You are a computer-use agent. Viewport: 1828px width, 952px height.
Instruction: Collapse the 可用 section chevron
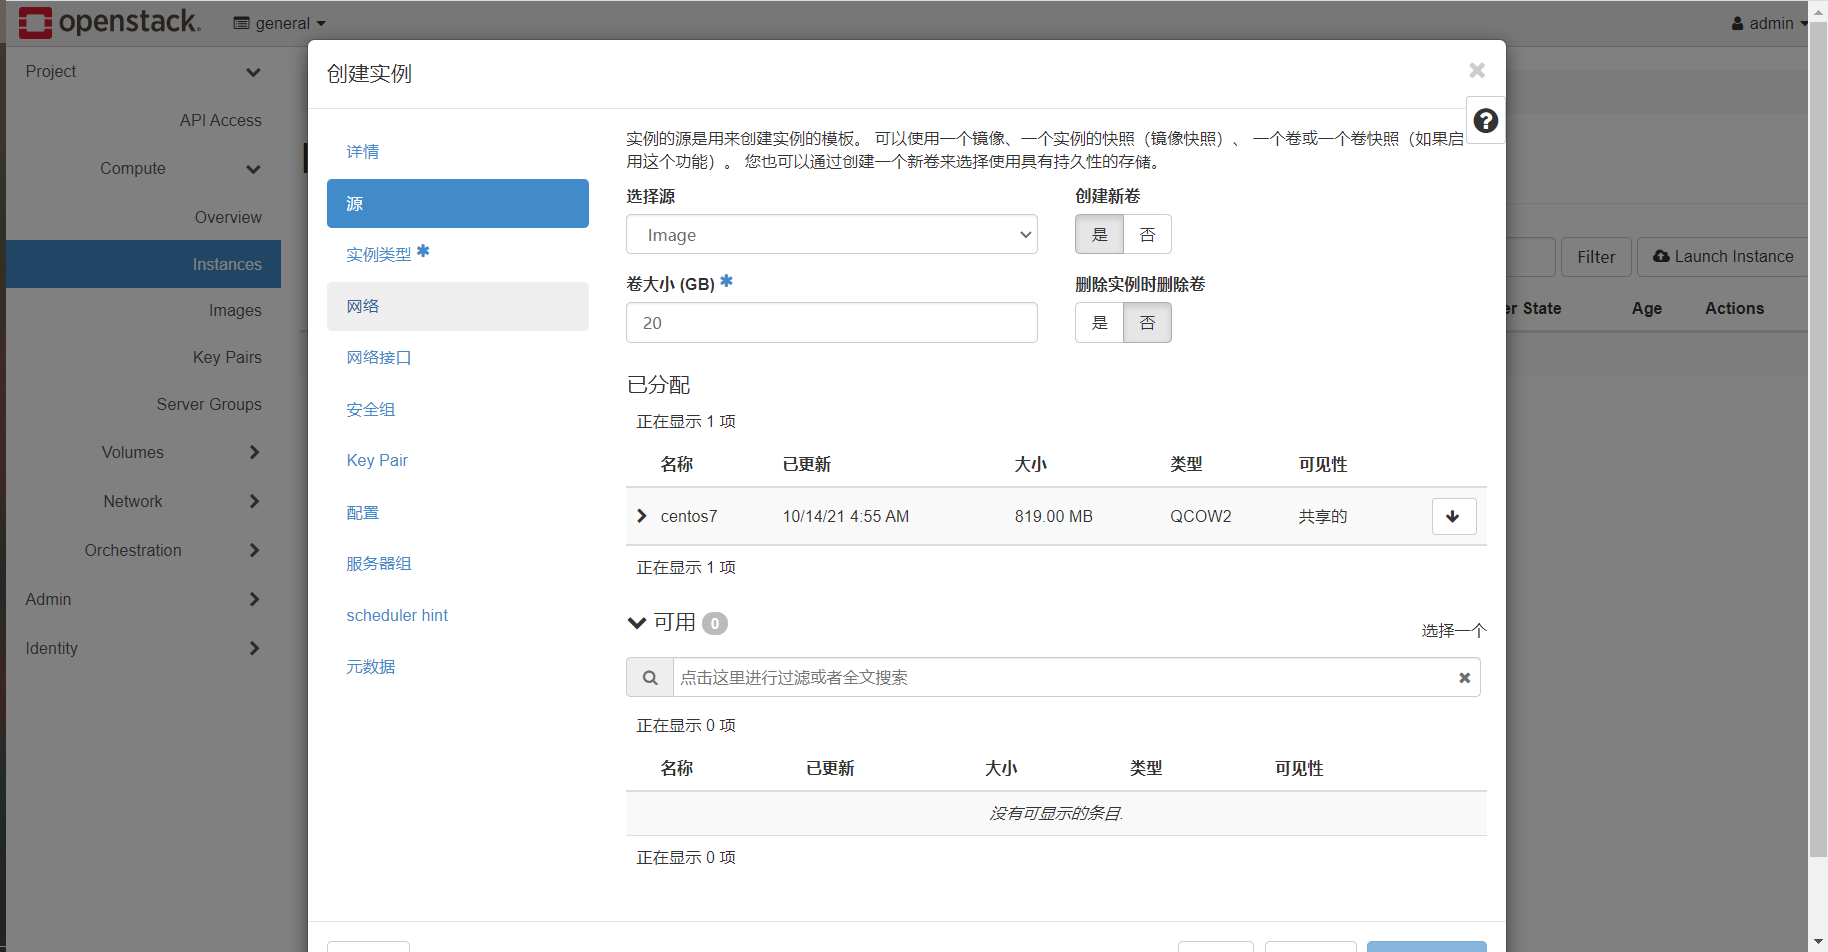[636, 623]
